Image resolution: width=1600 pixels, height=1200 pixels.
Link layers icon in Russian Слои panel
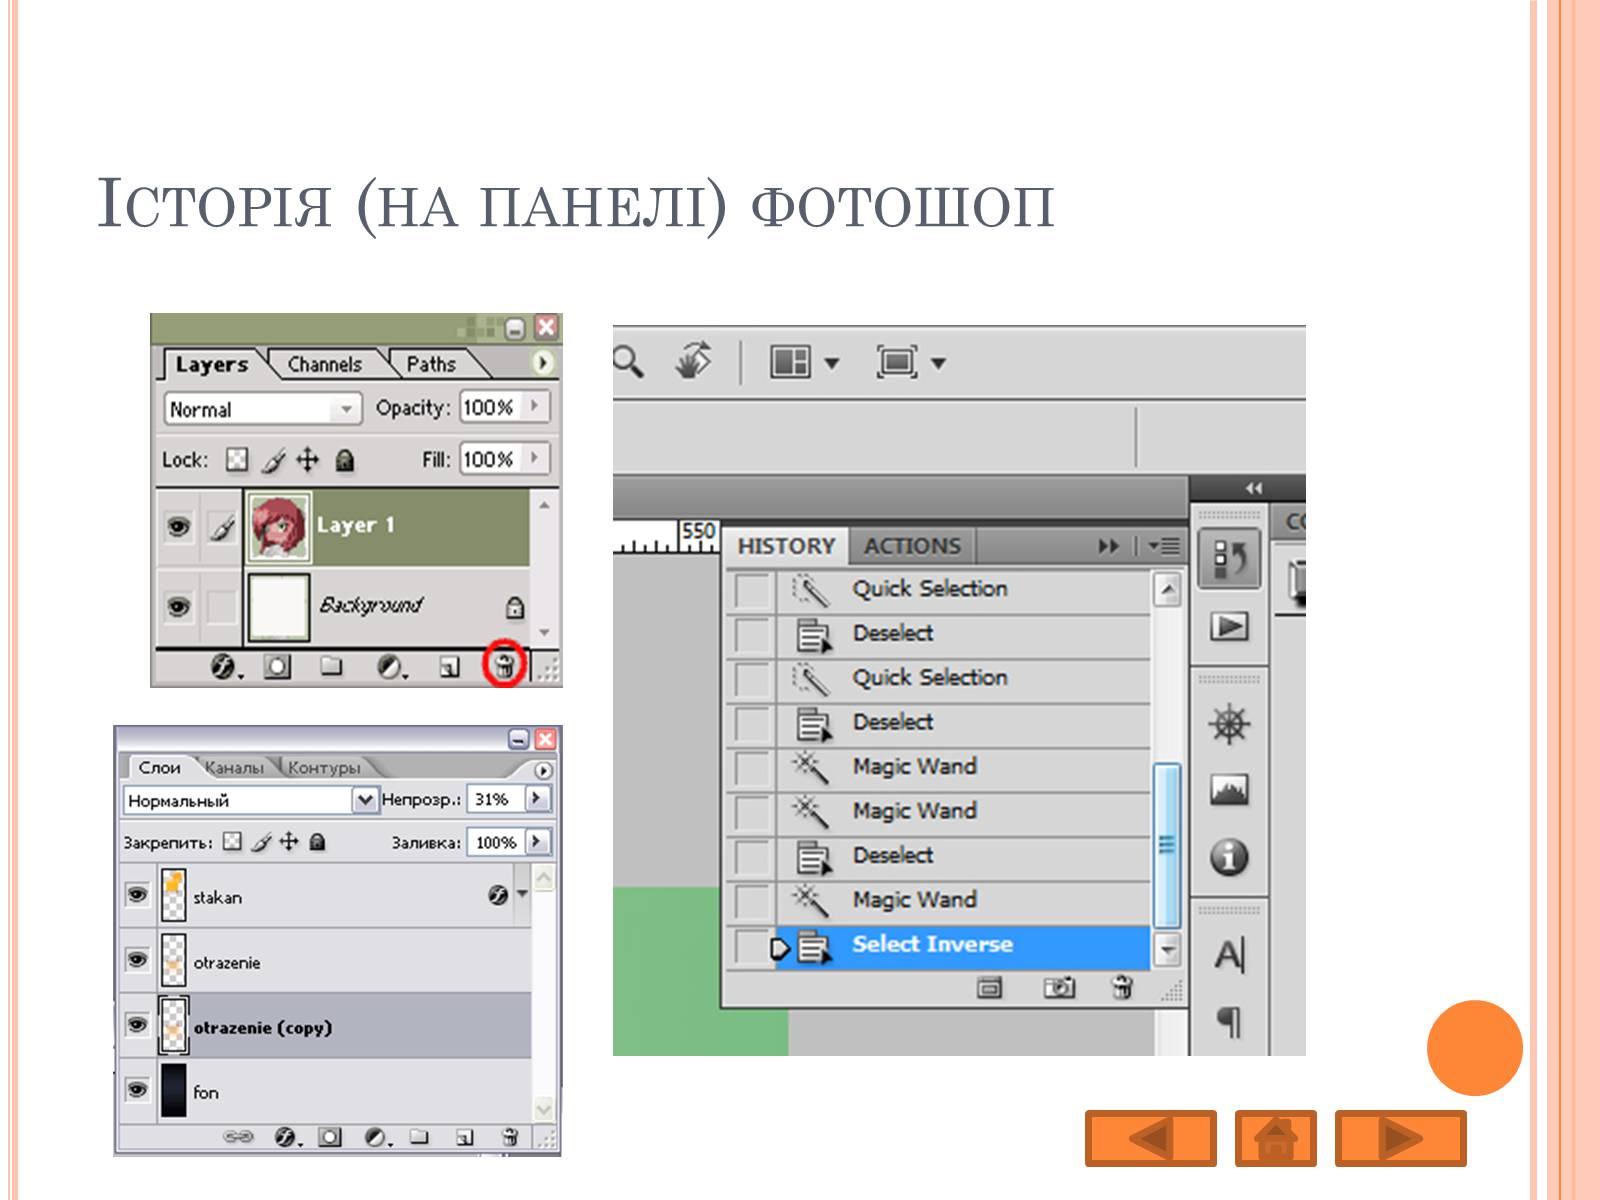tap(238, 1137)
